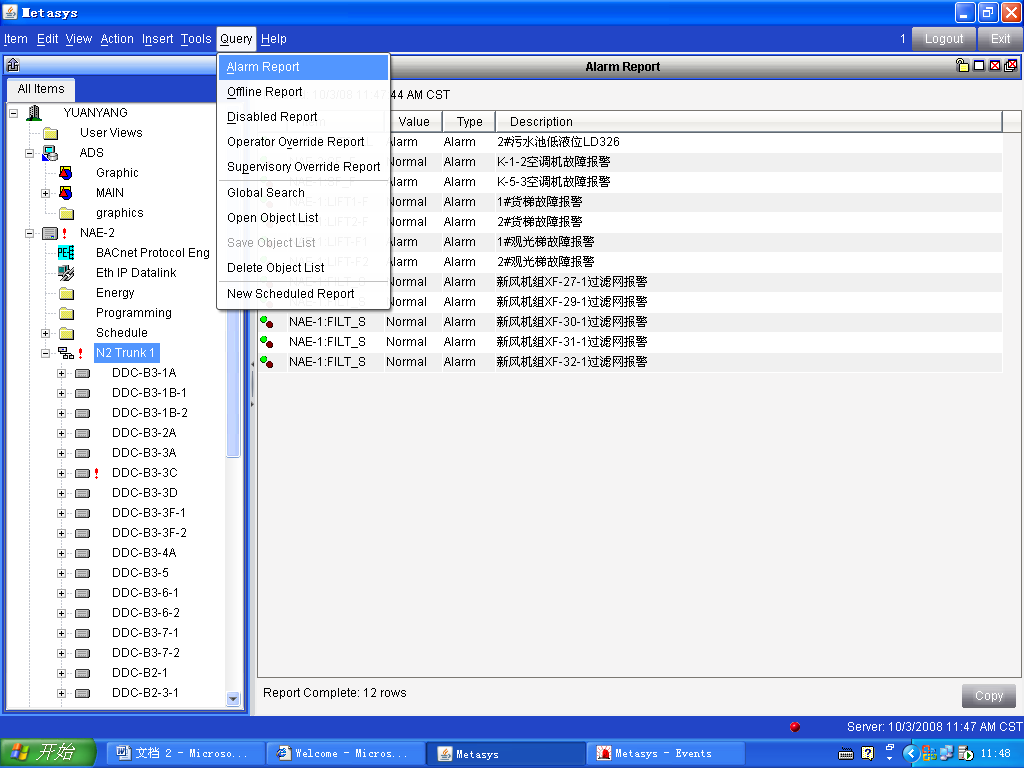The height and width of the screenshot is (768, 1024).
Task: Show hidden system tray icons arrow
Action: [910, 753]
